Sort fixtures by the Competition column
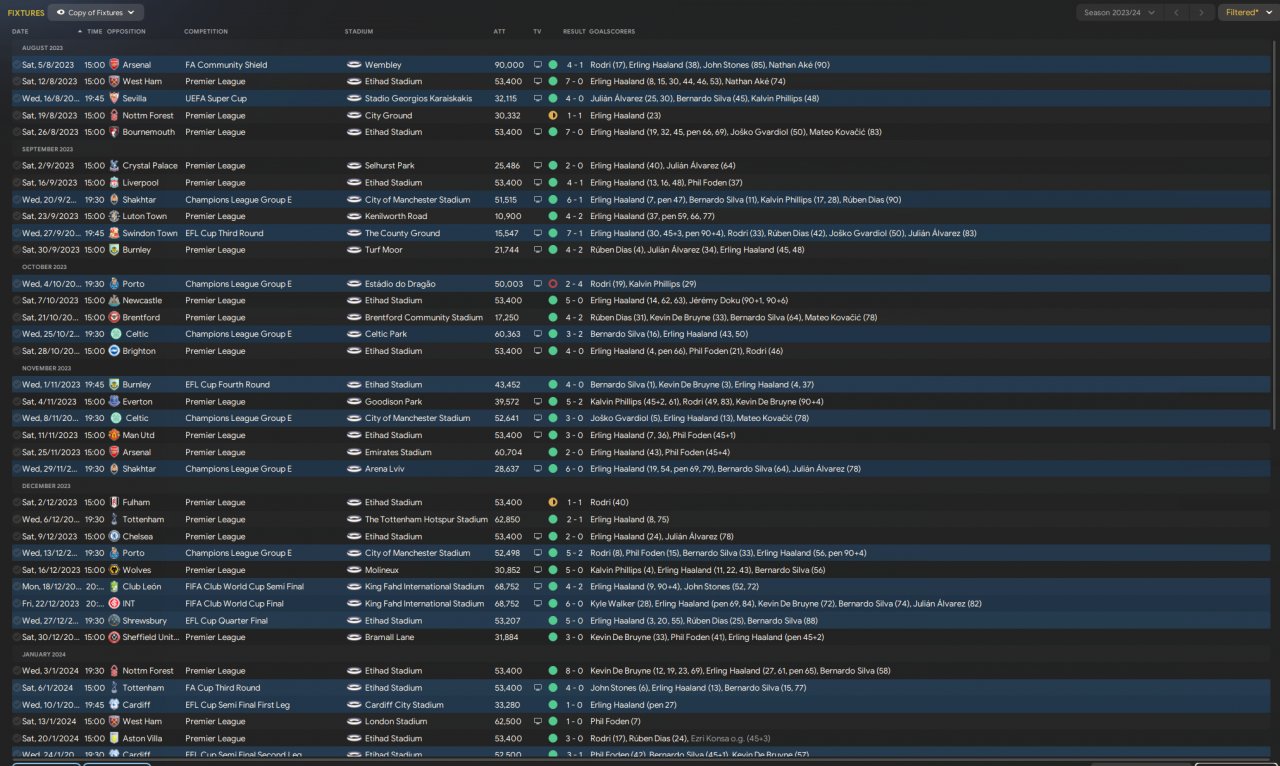The height and width of the screenshot is (766, 1280). click(206, 32)
